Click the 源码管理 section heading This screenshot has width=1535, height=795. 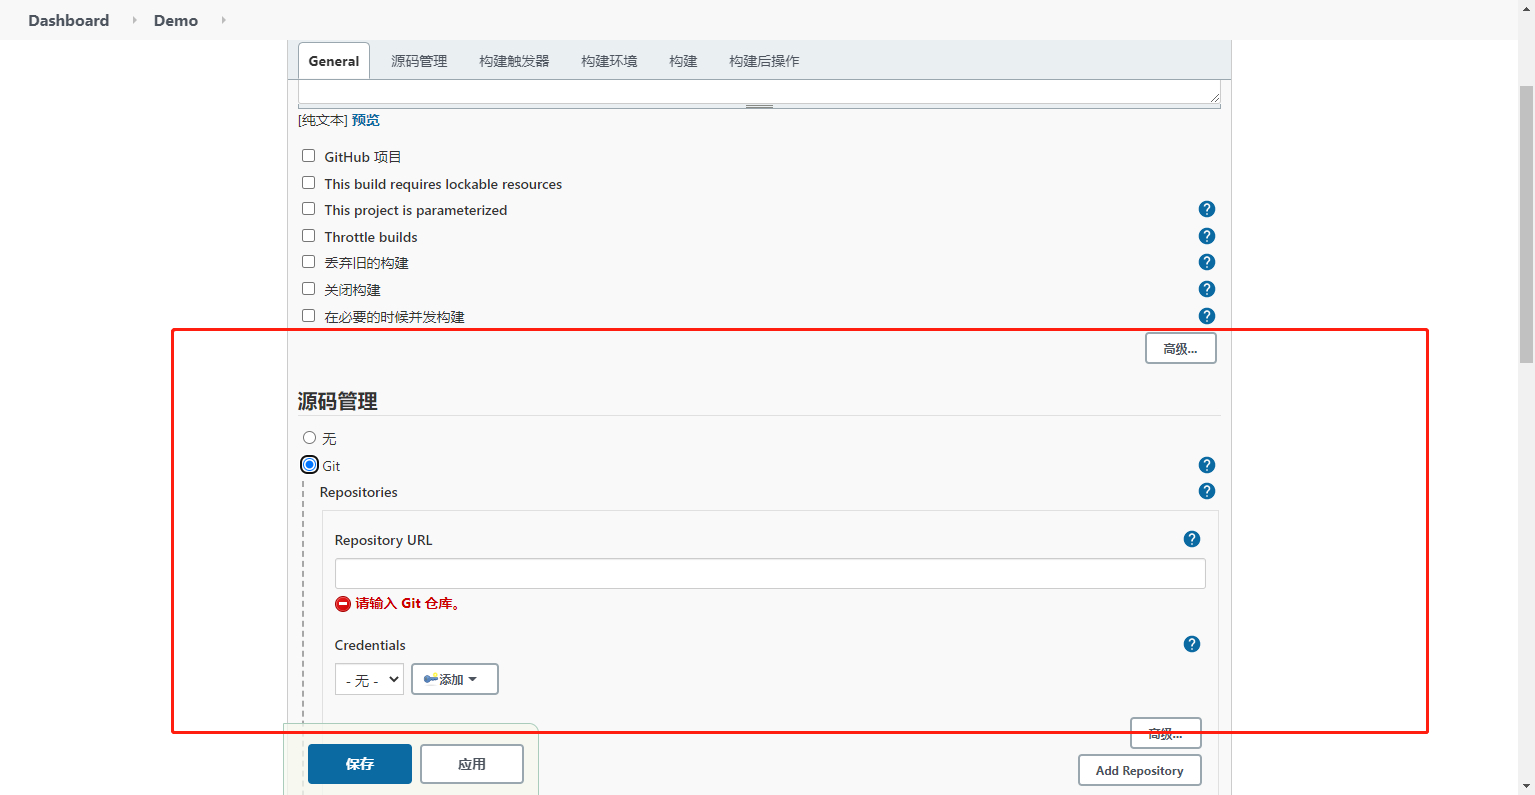[x=338, y=401]
